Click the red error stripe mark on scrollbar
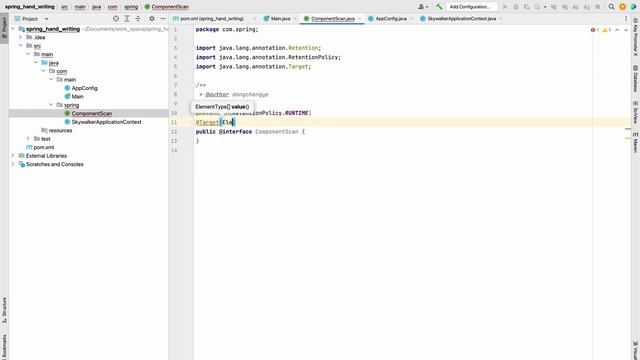This screenshot has width=640, height=360. click(x=628, y=129)
